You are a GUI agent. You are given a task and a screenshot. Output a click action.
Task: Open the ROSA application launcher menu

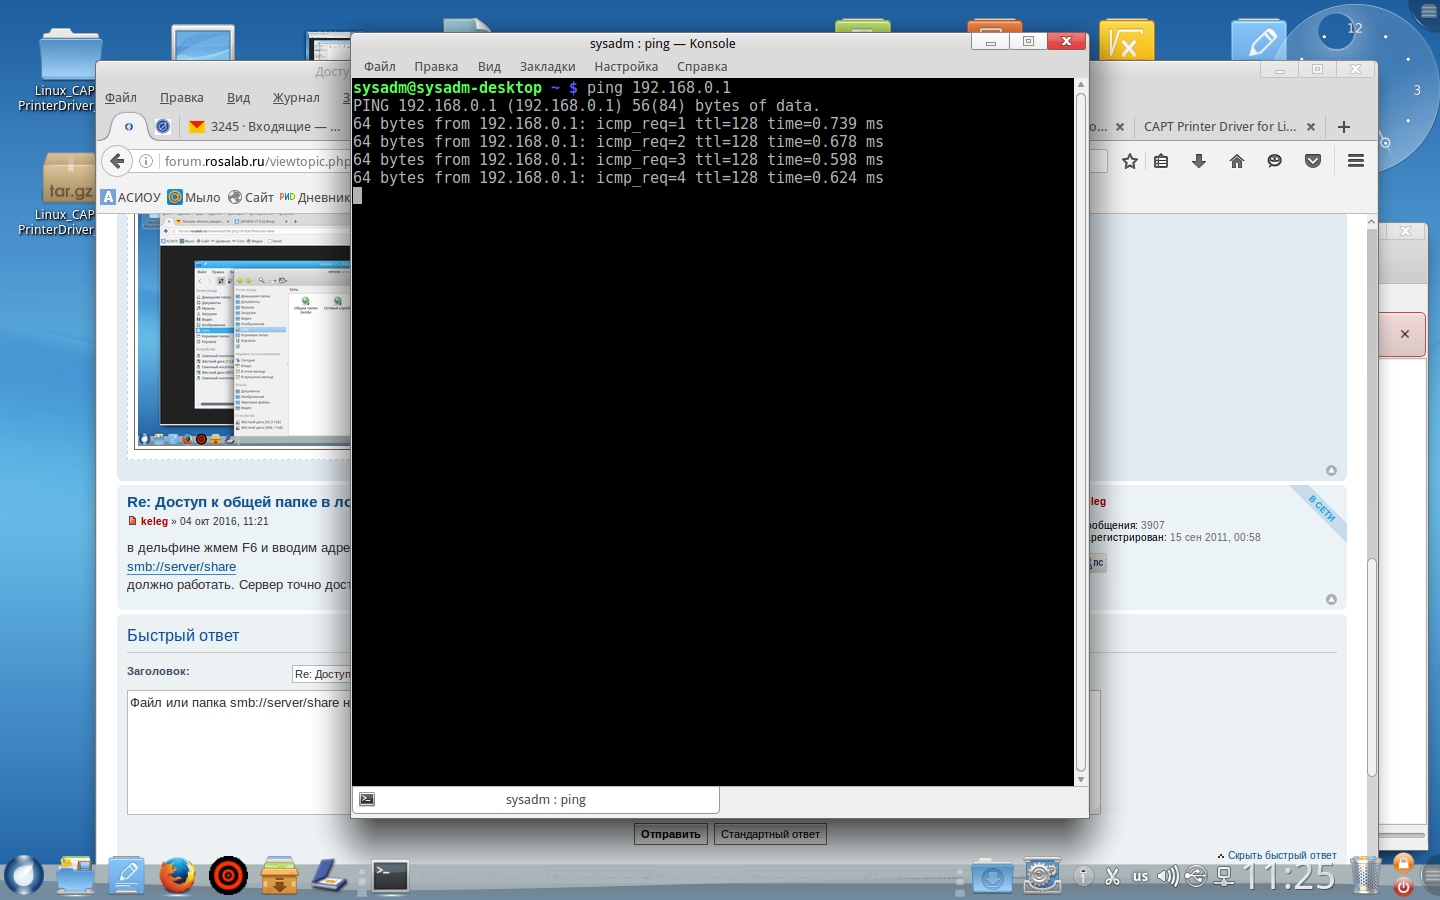click(23, 875)
